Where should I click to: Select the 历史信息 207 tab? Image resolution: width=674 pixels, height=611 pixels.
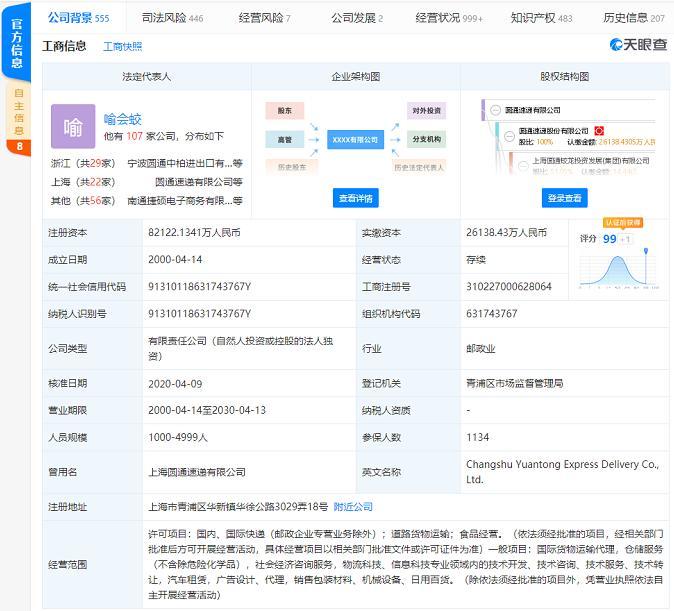(x=634, y=18)
